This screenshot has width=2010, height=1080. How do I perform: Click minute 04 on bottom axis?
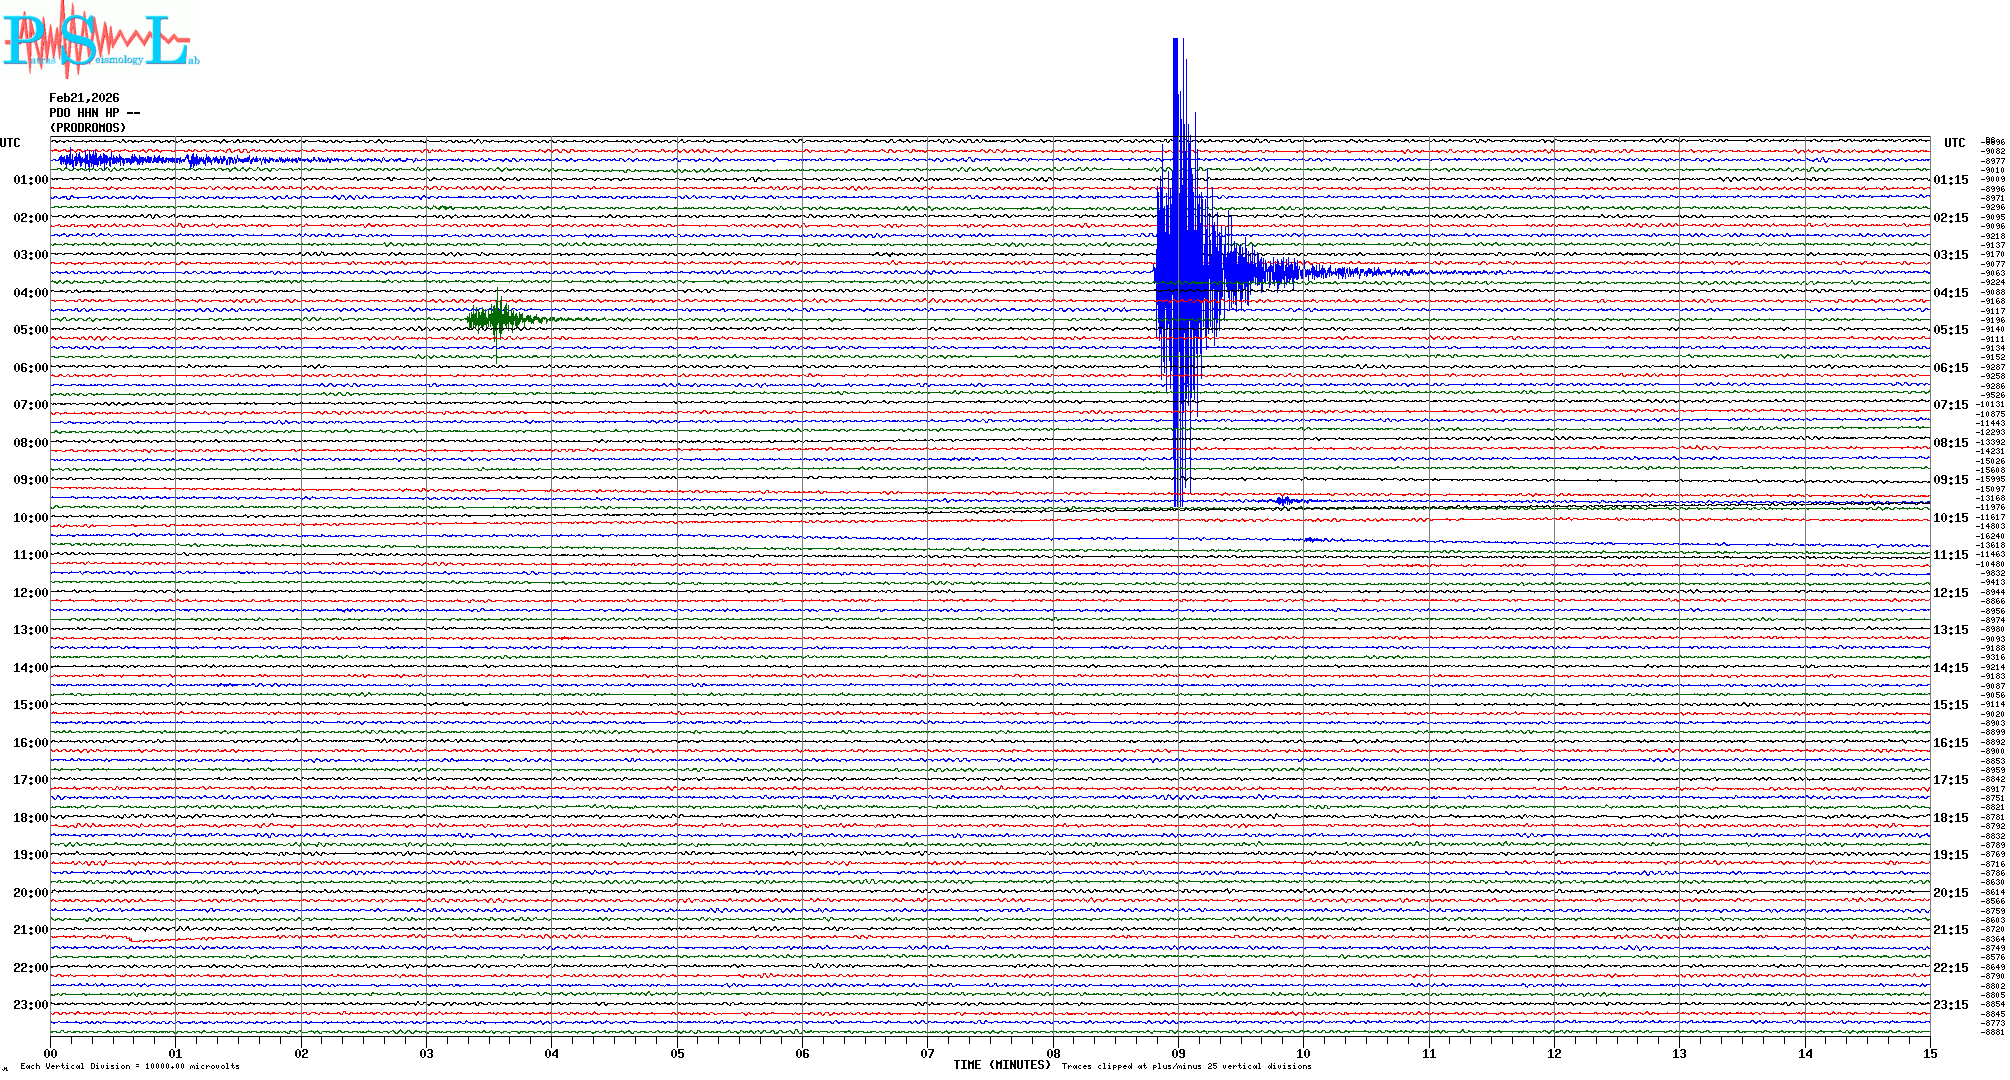(x=551, y=1053)
